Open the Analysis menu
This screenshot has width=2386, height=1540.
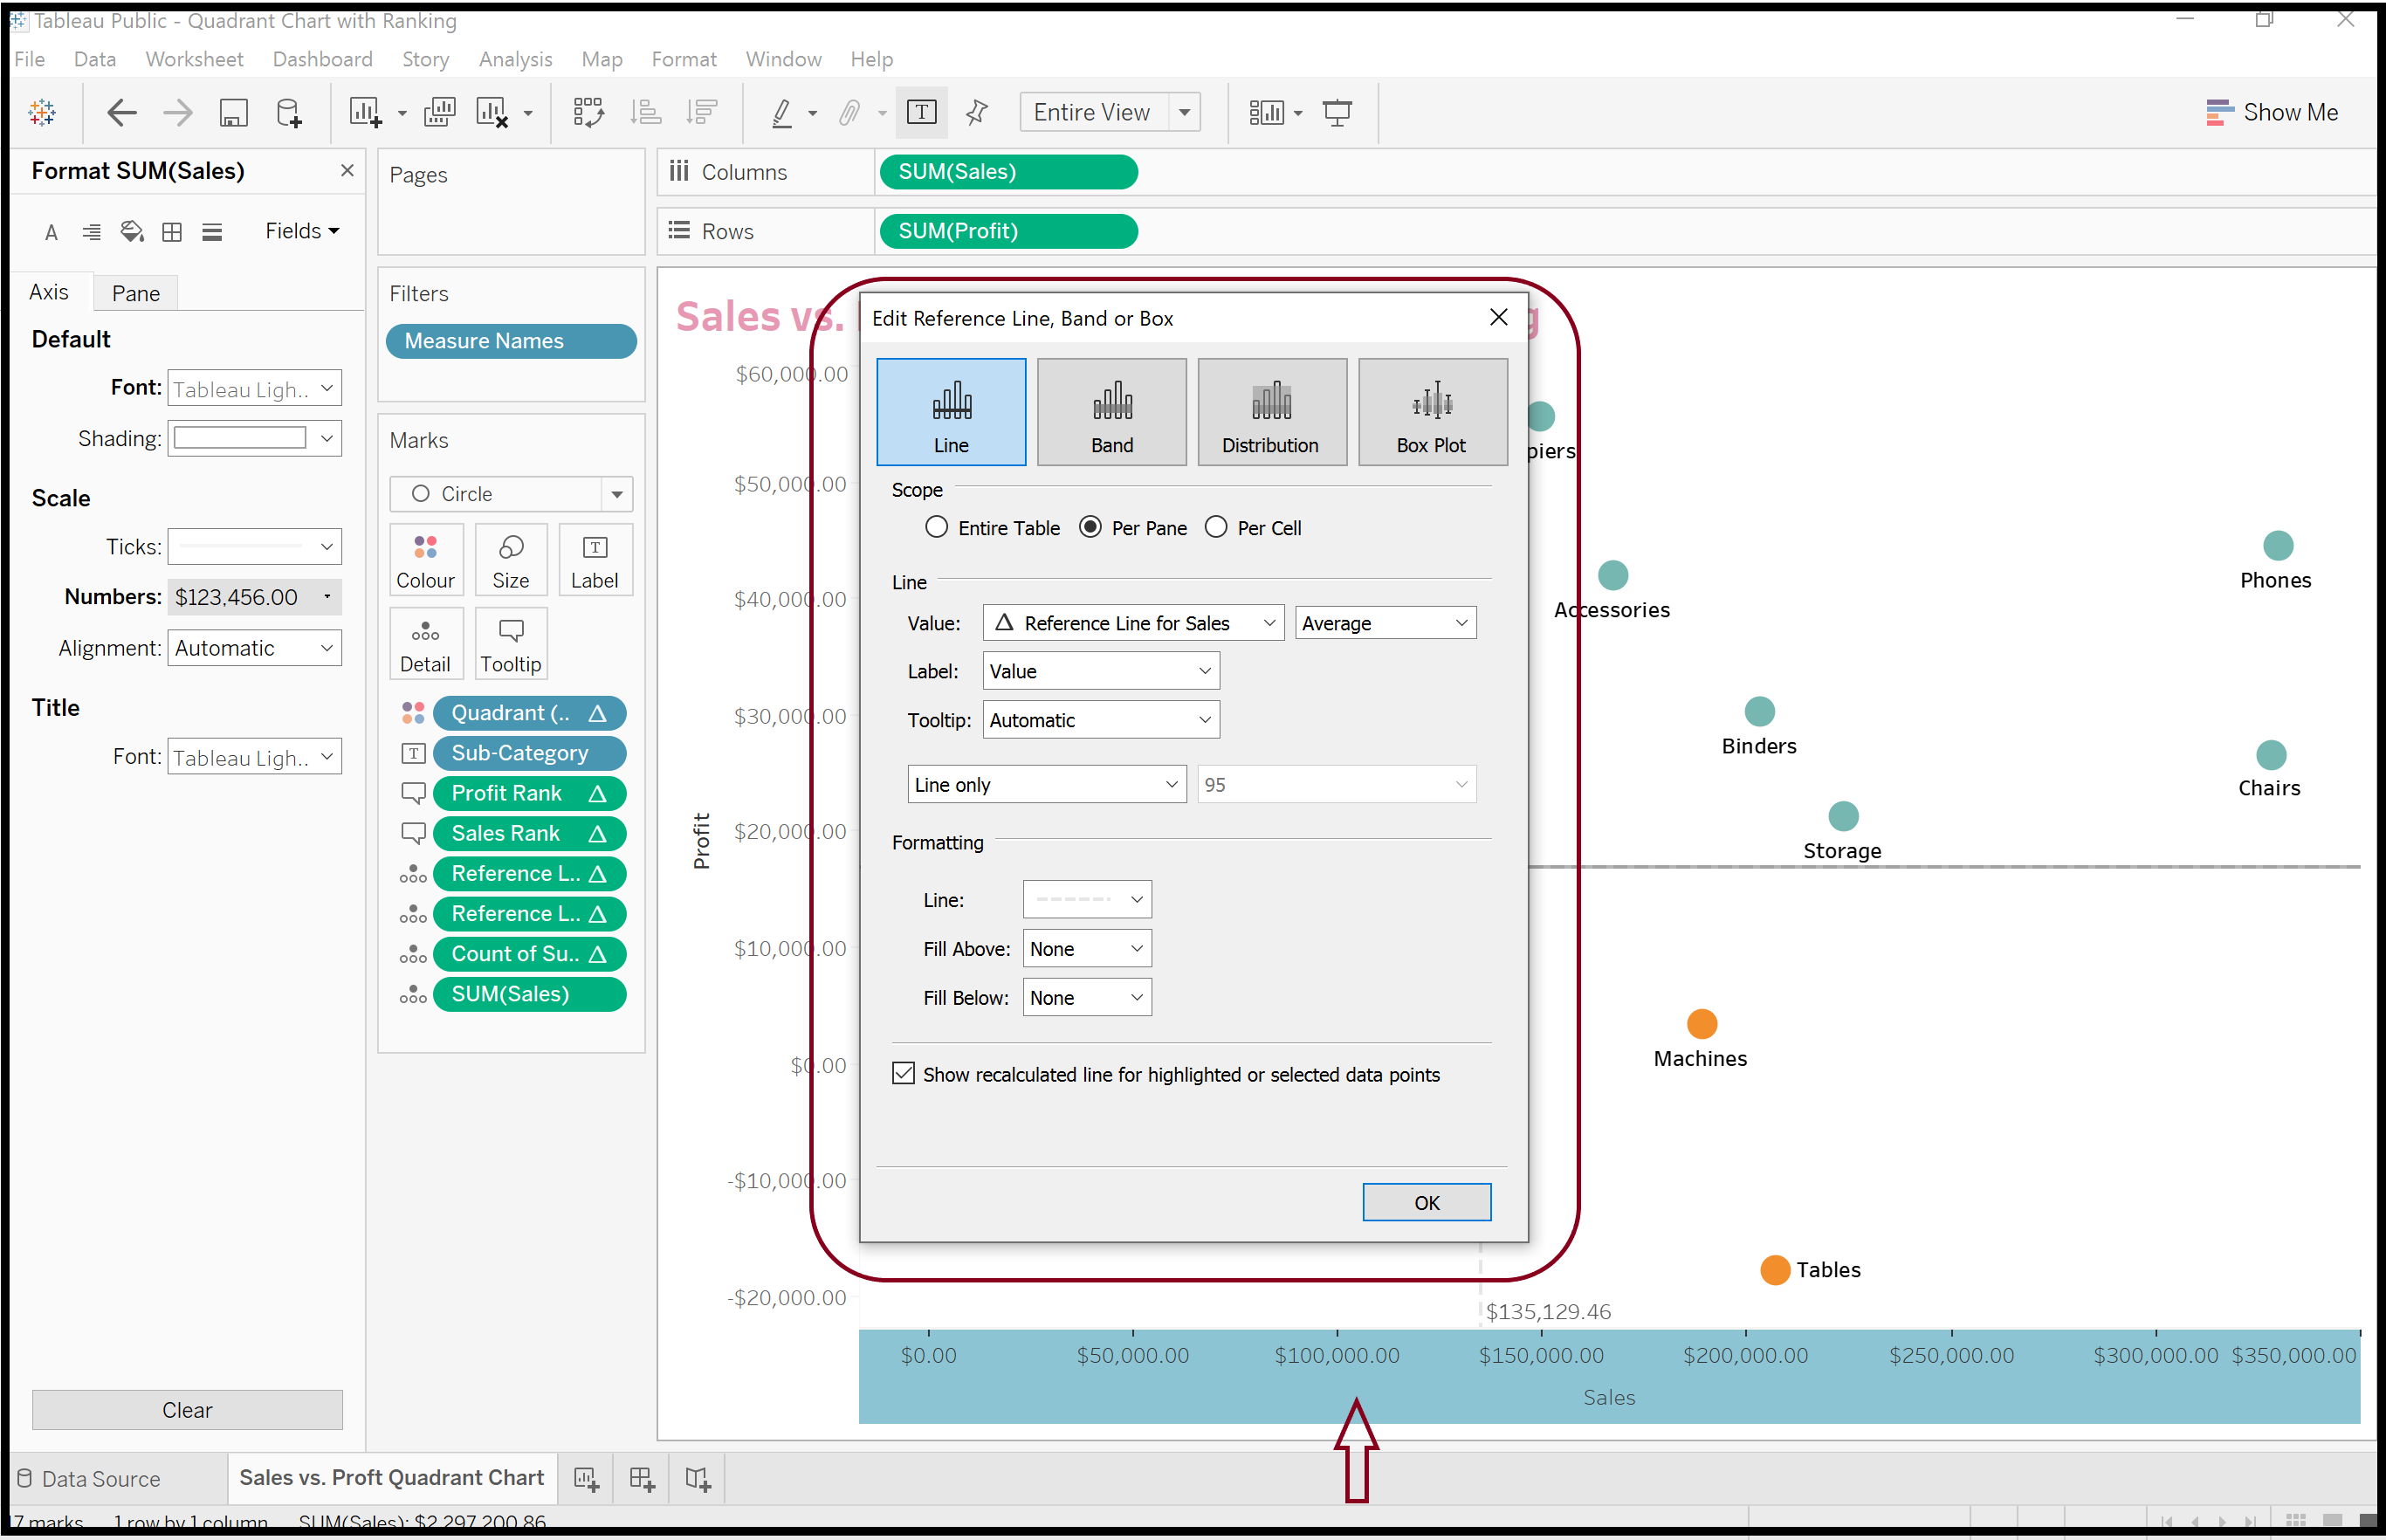coord(515,59)
